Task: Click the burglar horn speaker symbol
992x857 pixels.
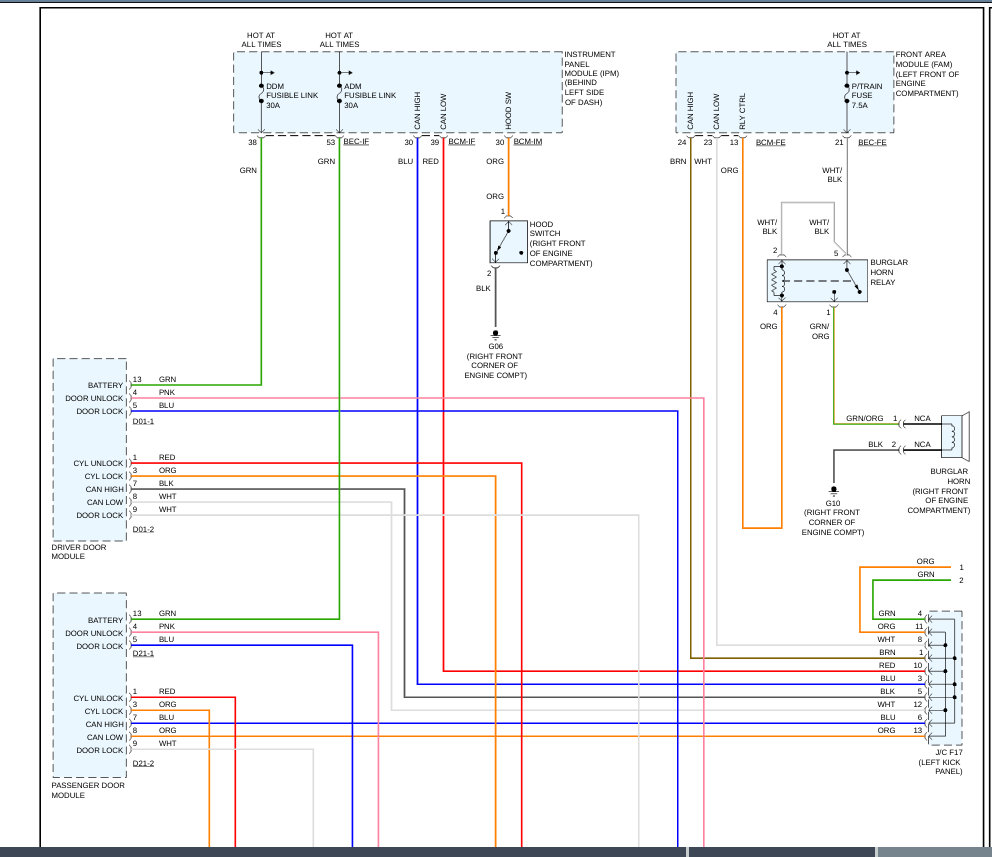Action: (x=955, y=436)
